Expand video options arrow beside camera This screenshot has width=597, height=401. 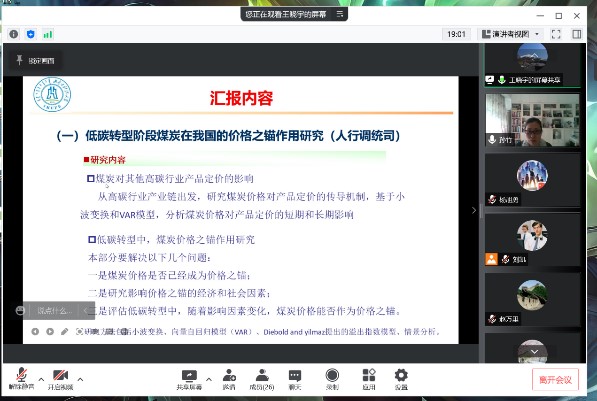[x=80, y=379]
